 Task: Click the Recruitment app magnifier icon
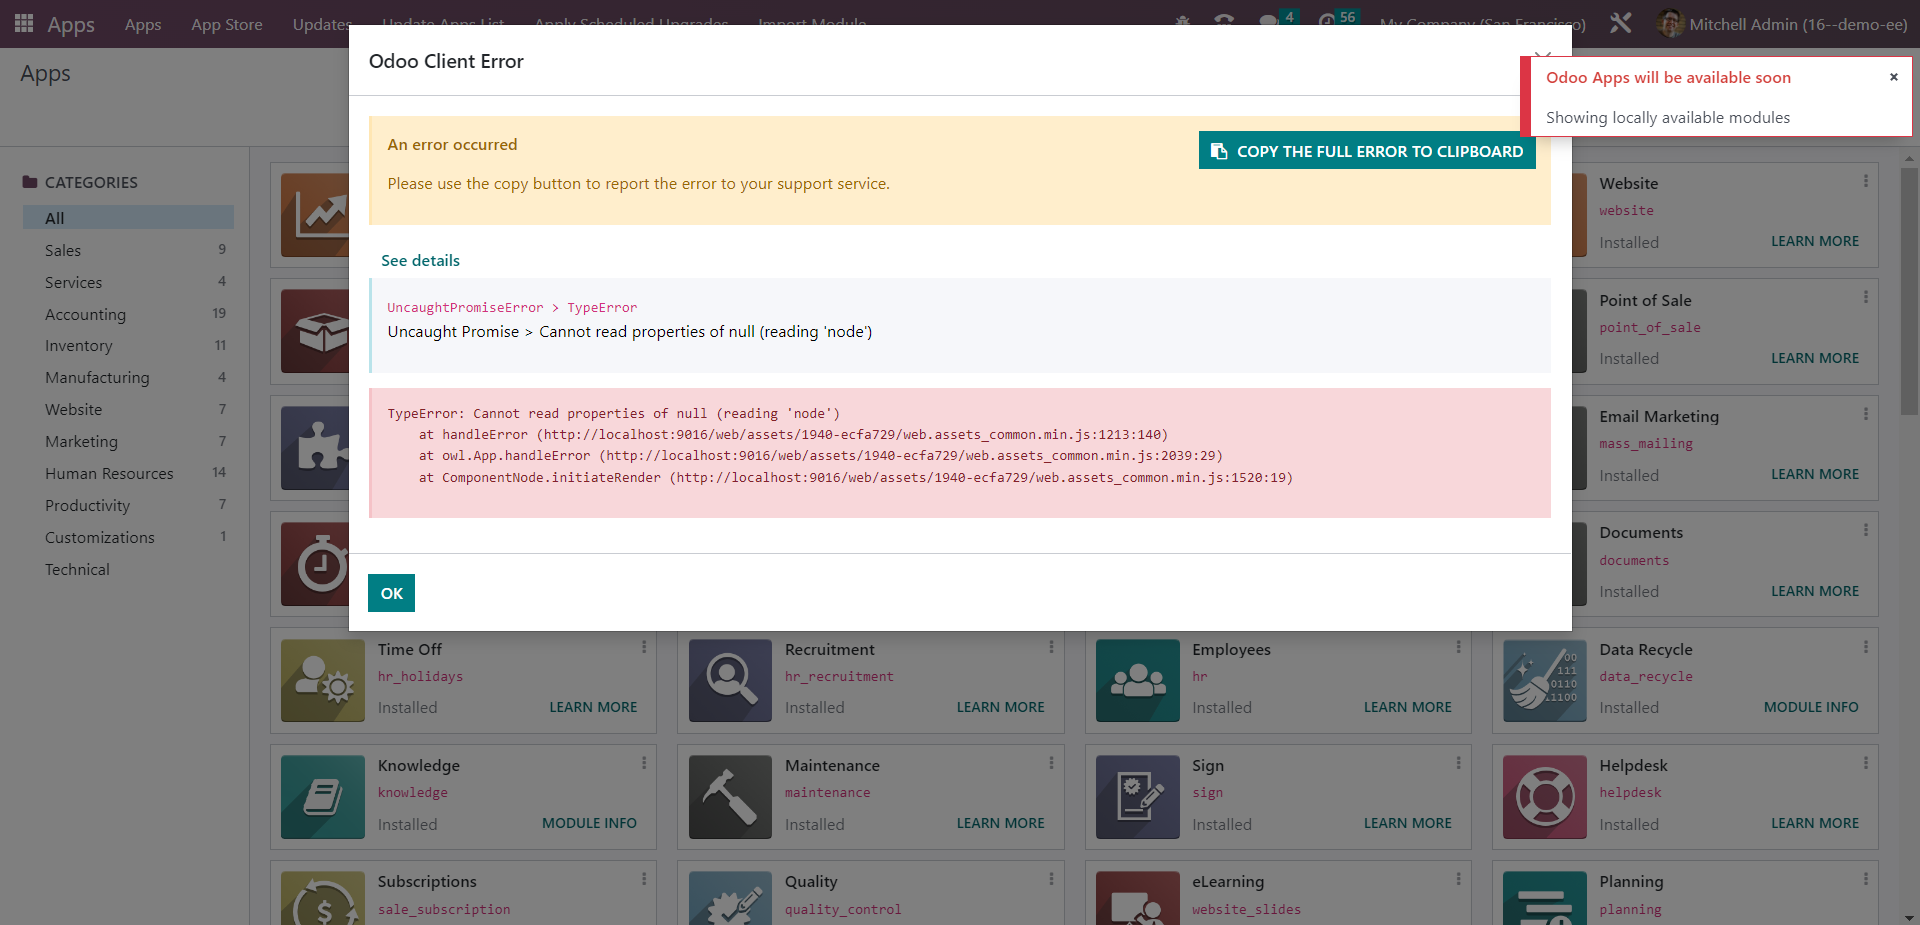click(x=730, y=681)
